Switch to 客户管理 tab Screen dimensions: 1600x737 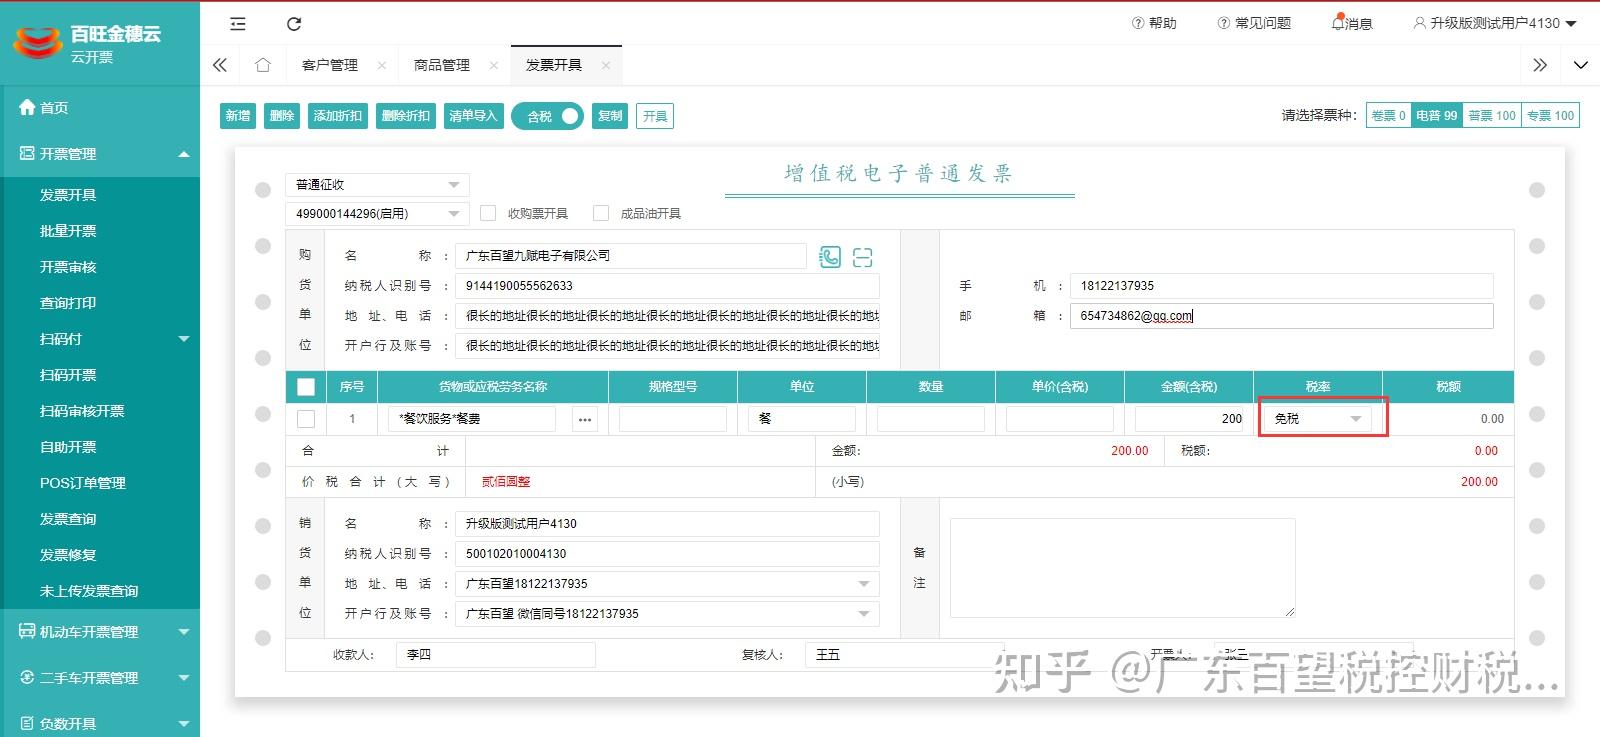click(x=330, y=65)
